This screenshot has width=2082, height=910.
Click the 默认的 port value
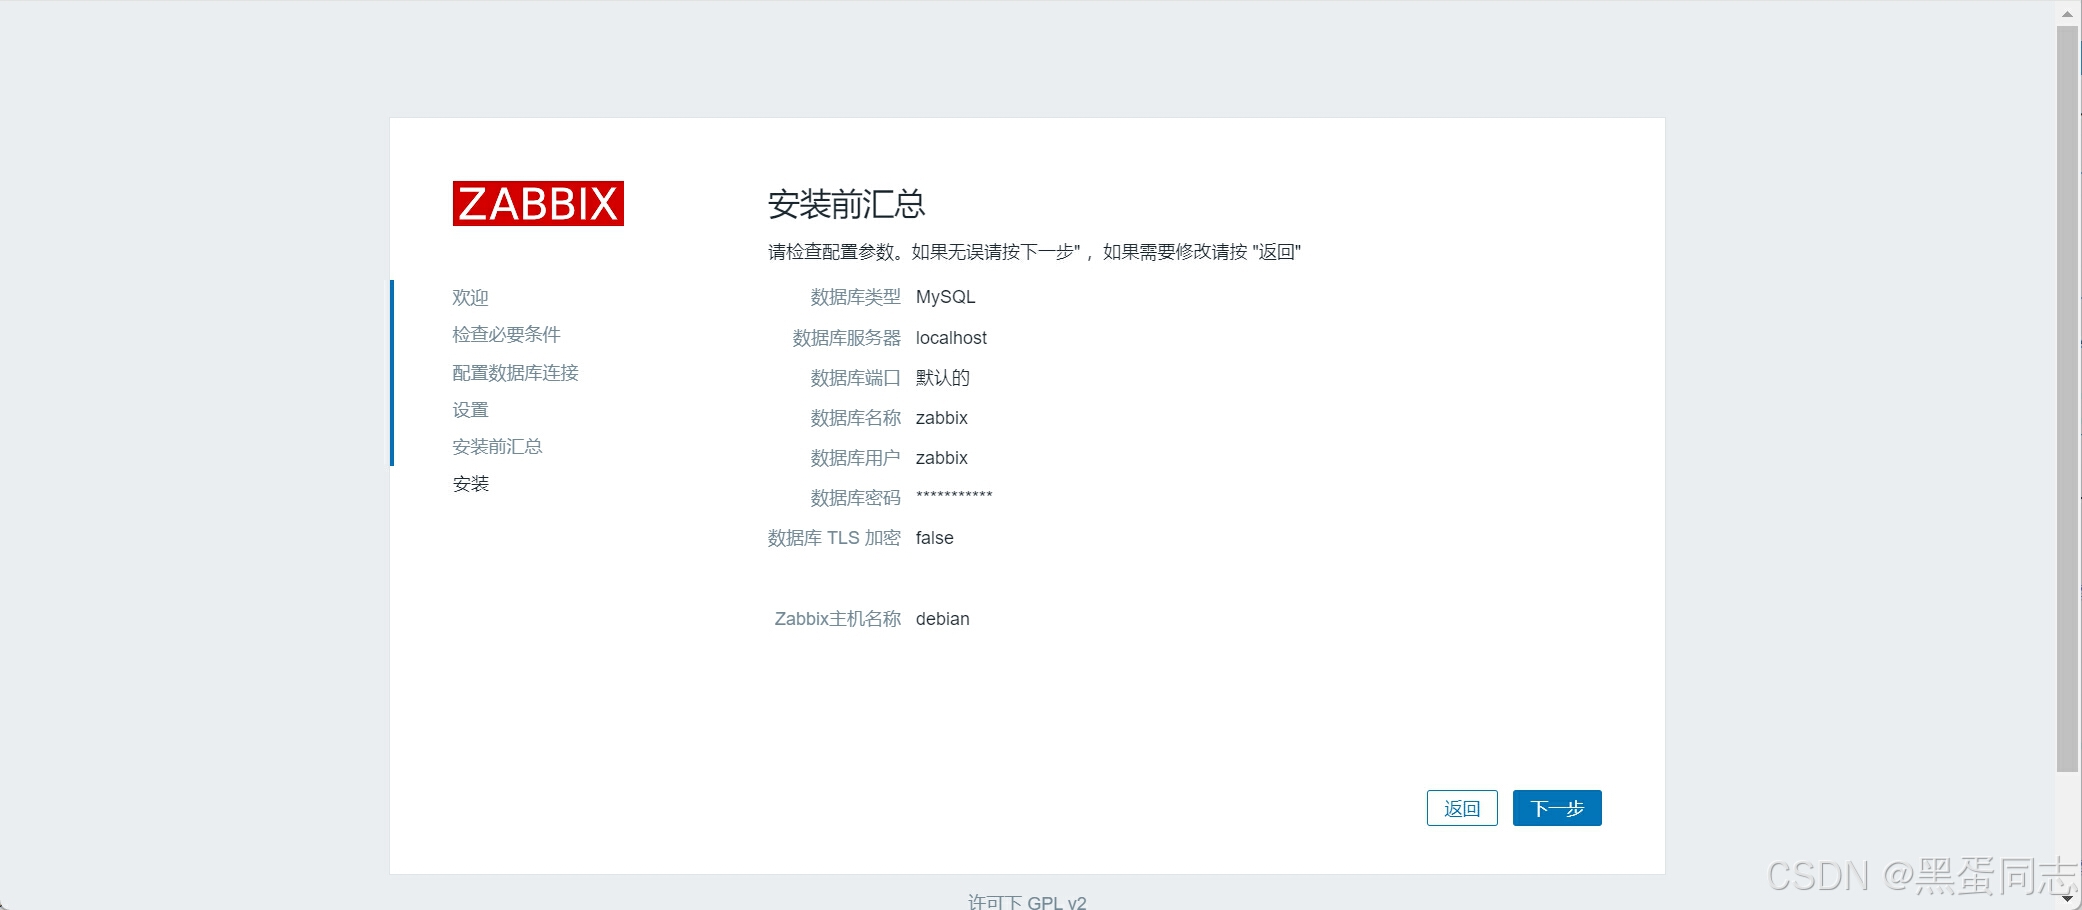[942, 378]
